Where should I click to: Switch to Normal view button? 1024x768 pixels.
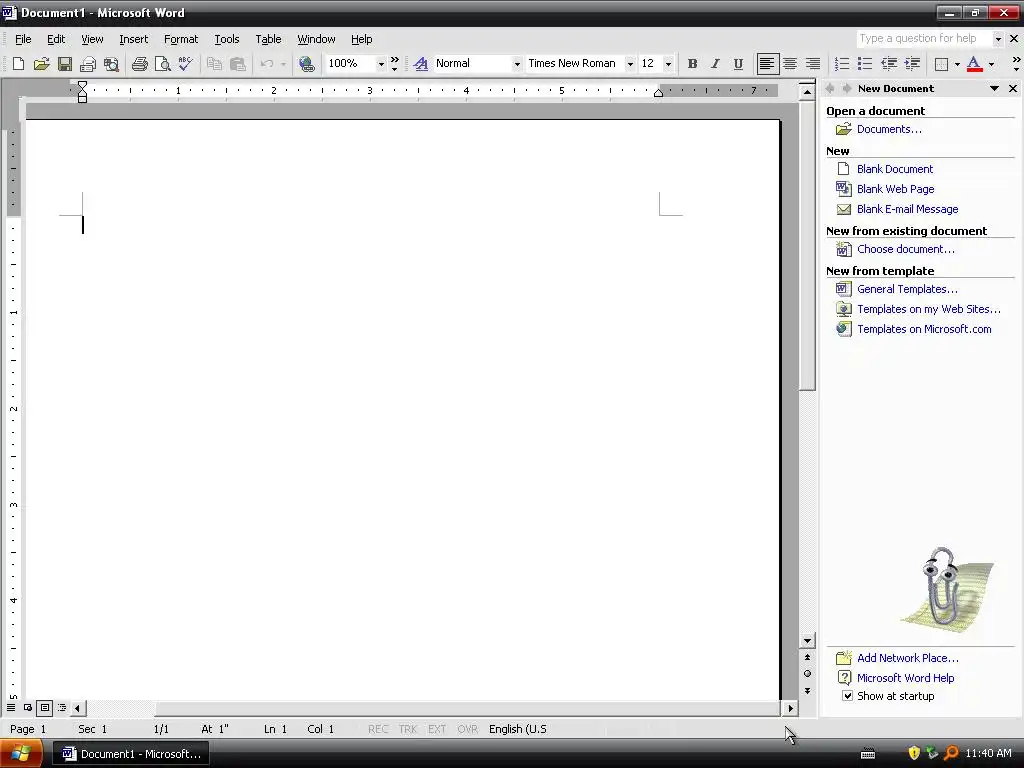pyautogui.click(x=11, y=707)
